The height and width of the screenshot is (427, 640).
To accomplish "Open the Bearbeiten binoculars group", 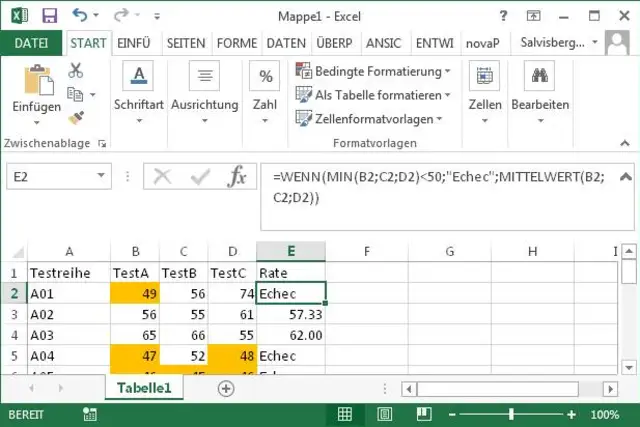I will click(540, 93).
